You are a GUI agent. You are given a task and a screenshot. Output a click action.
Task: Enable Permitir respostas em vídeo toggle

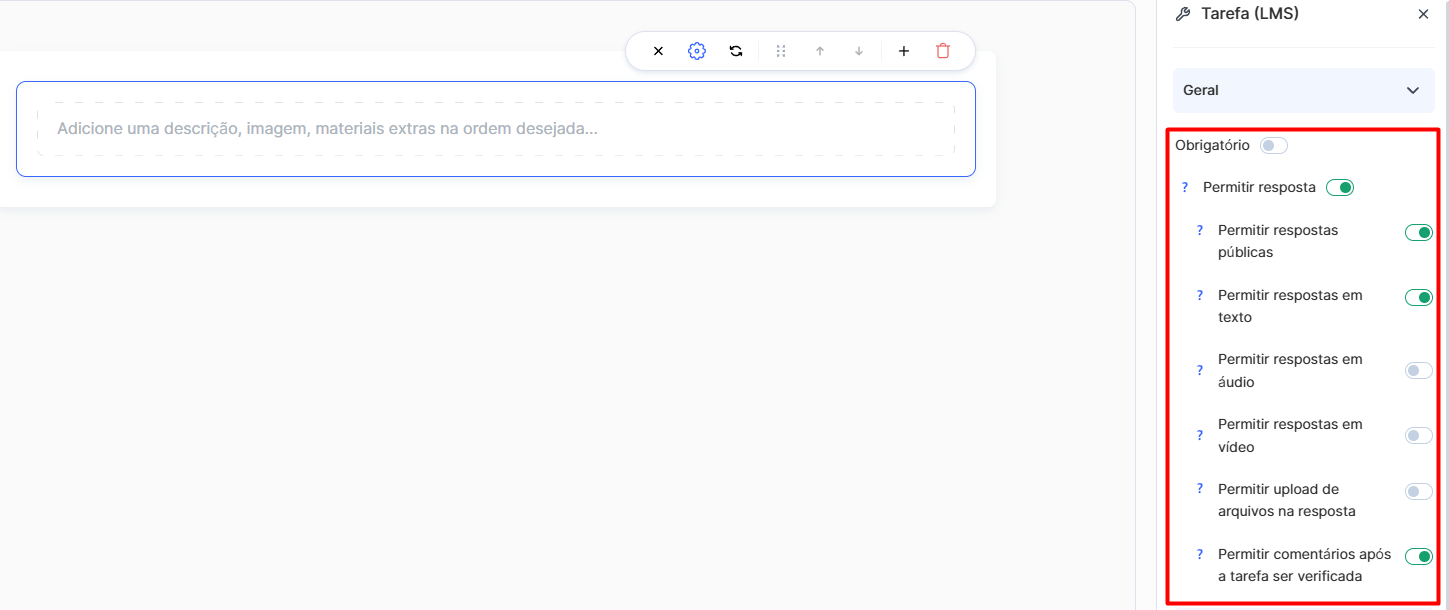1418,436
